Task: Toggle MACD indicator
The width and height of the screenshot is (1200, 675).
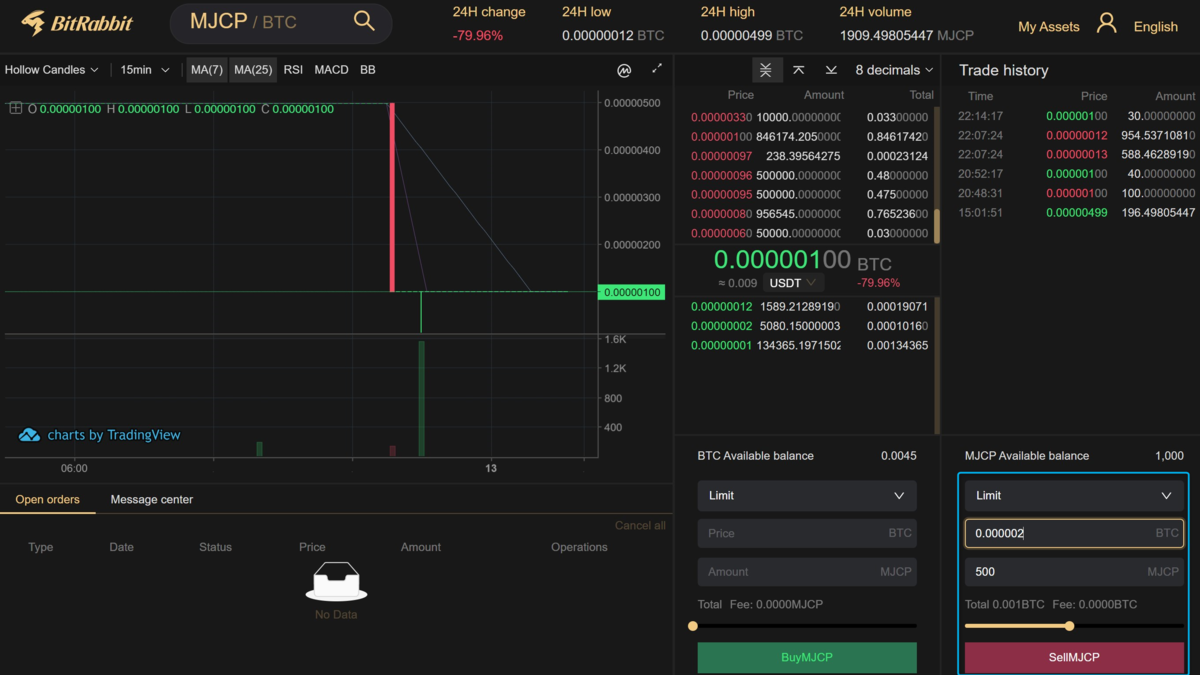Action: click(331, 70)
